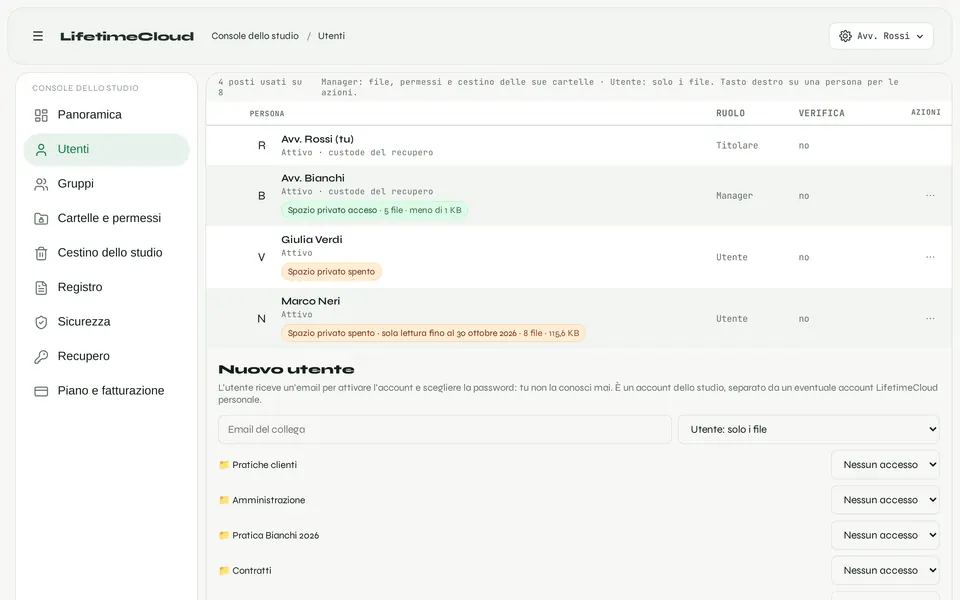This screenshot has height=600, width=960.
Task: Click the B avatar of Avv. Bianchi
Action: tap(261, 196)
